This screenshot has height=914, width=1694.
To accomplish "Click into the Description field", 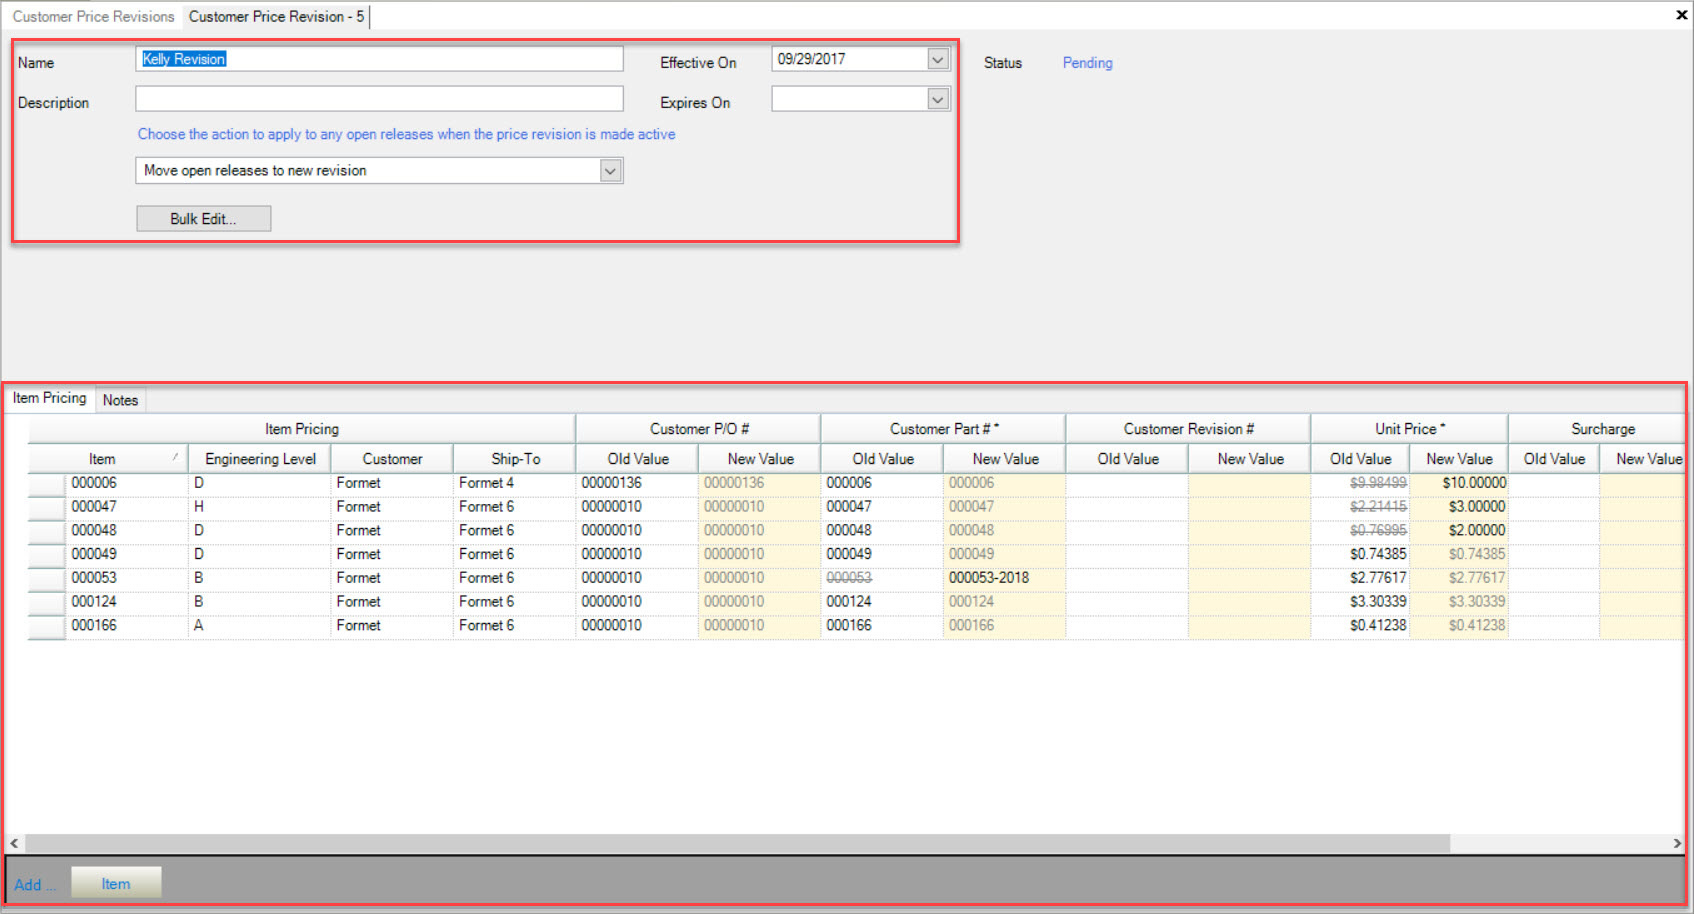I will (379, 99).
